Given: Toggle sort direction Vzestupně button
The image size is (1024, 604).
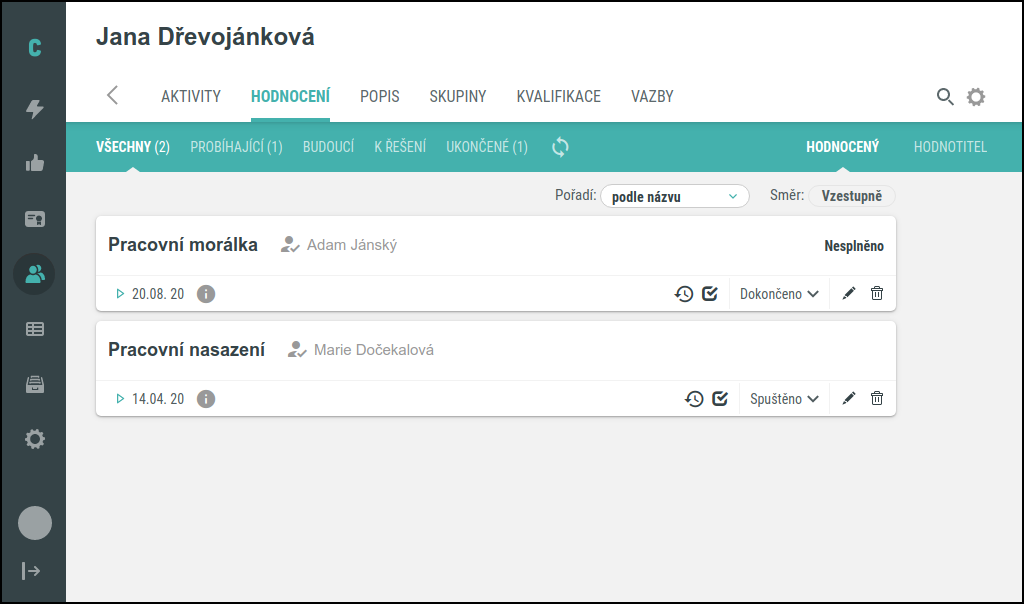Looking at the screenshot, I should click(x=851, y=197).
